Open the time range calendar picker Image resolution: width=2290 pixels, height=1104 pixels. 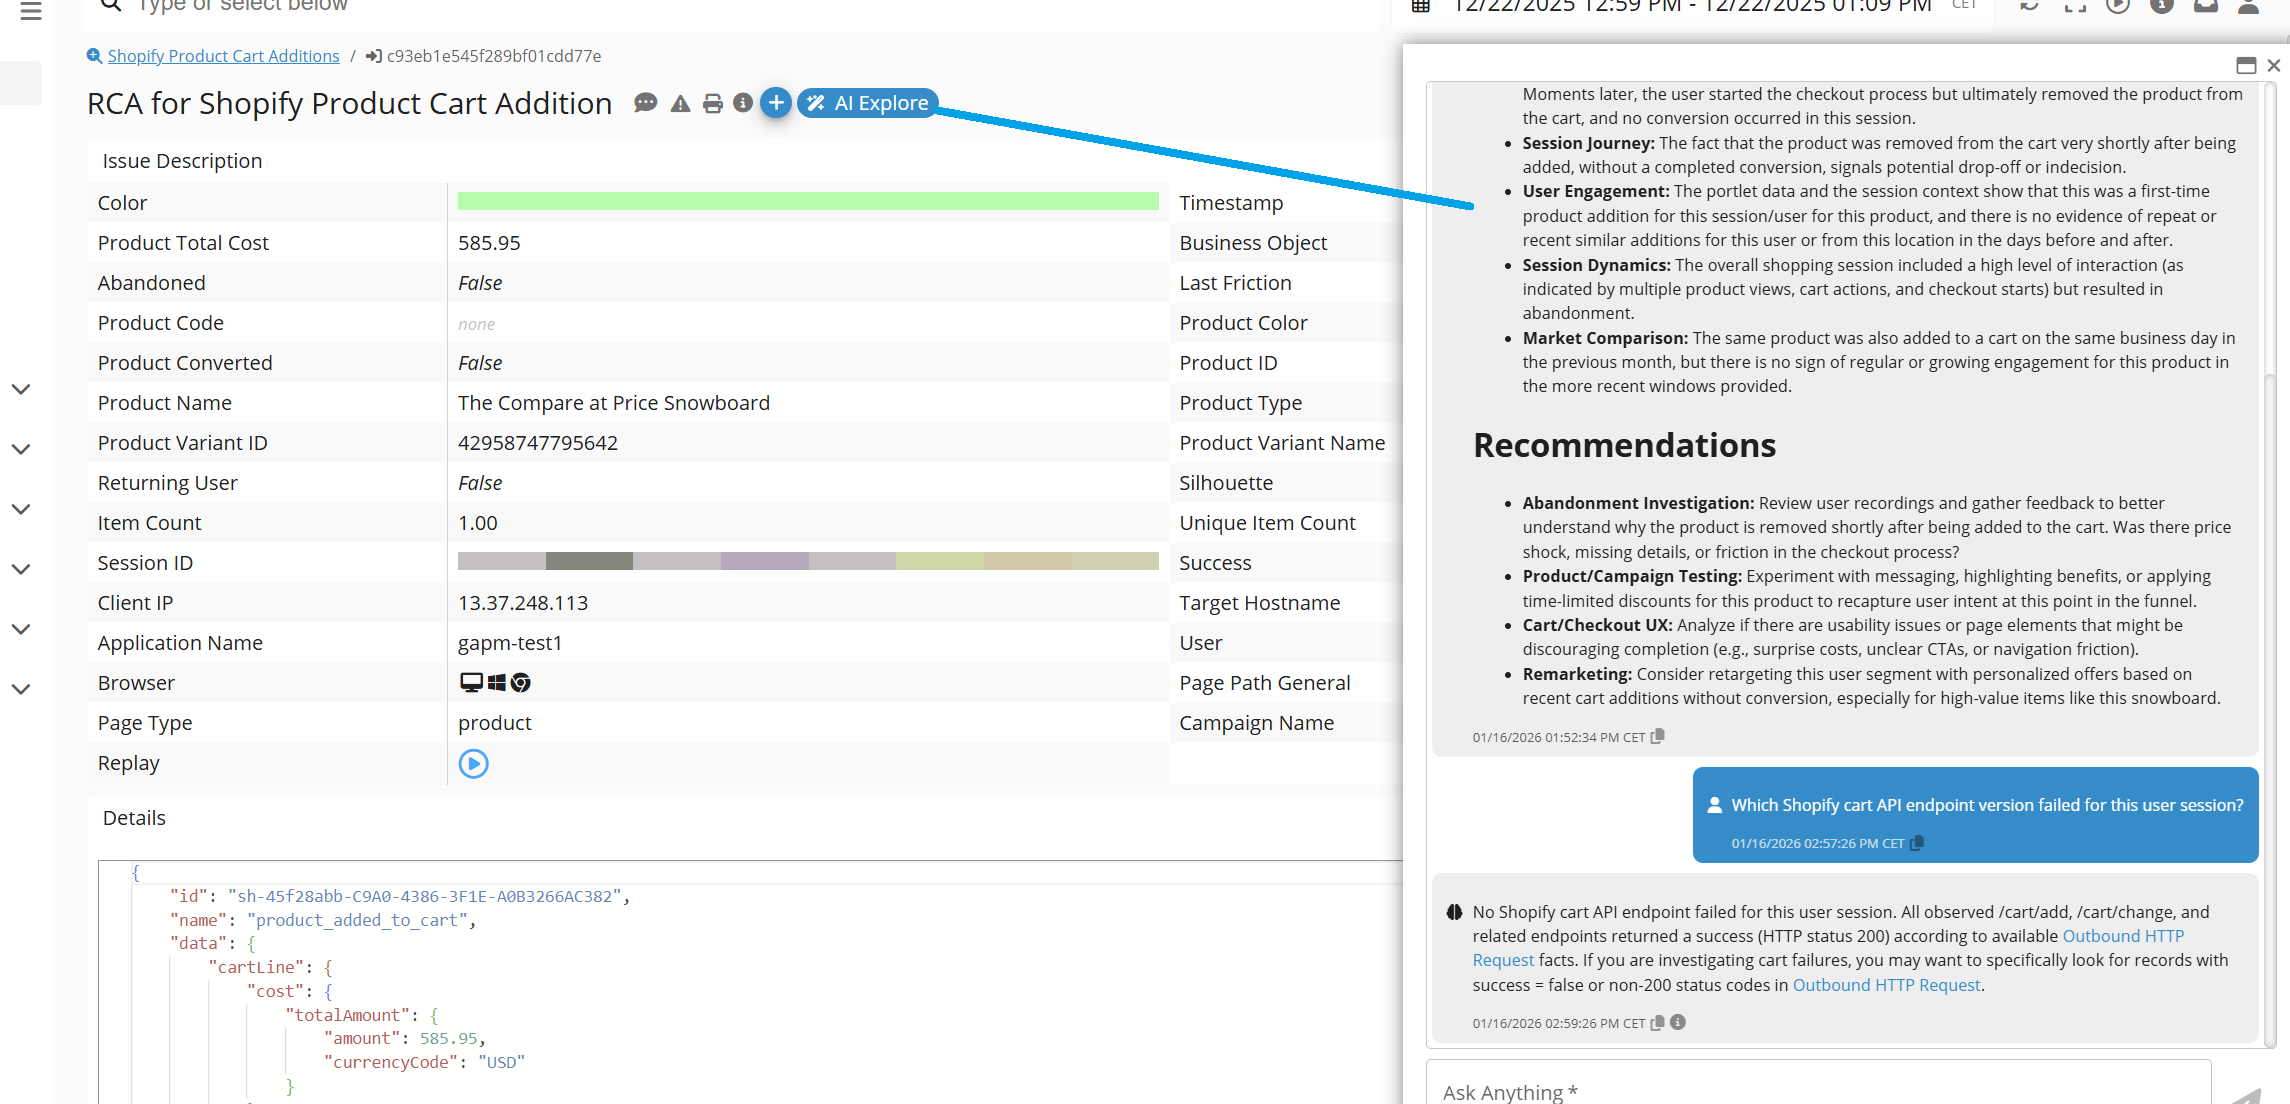(1420, 6)
